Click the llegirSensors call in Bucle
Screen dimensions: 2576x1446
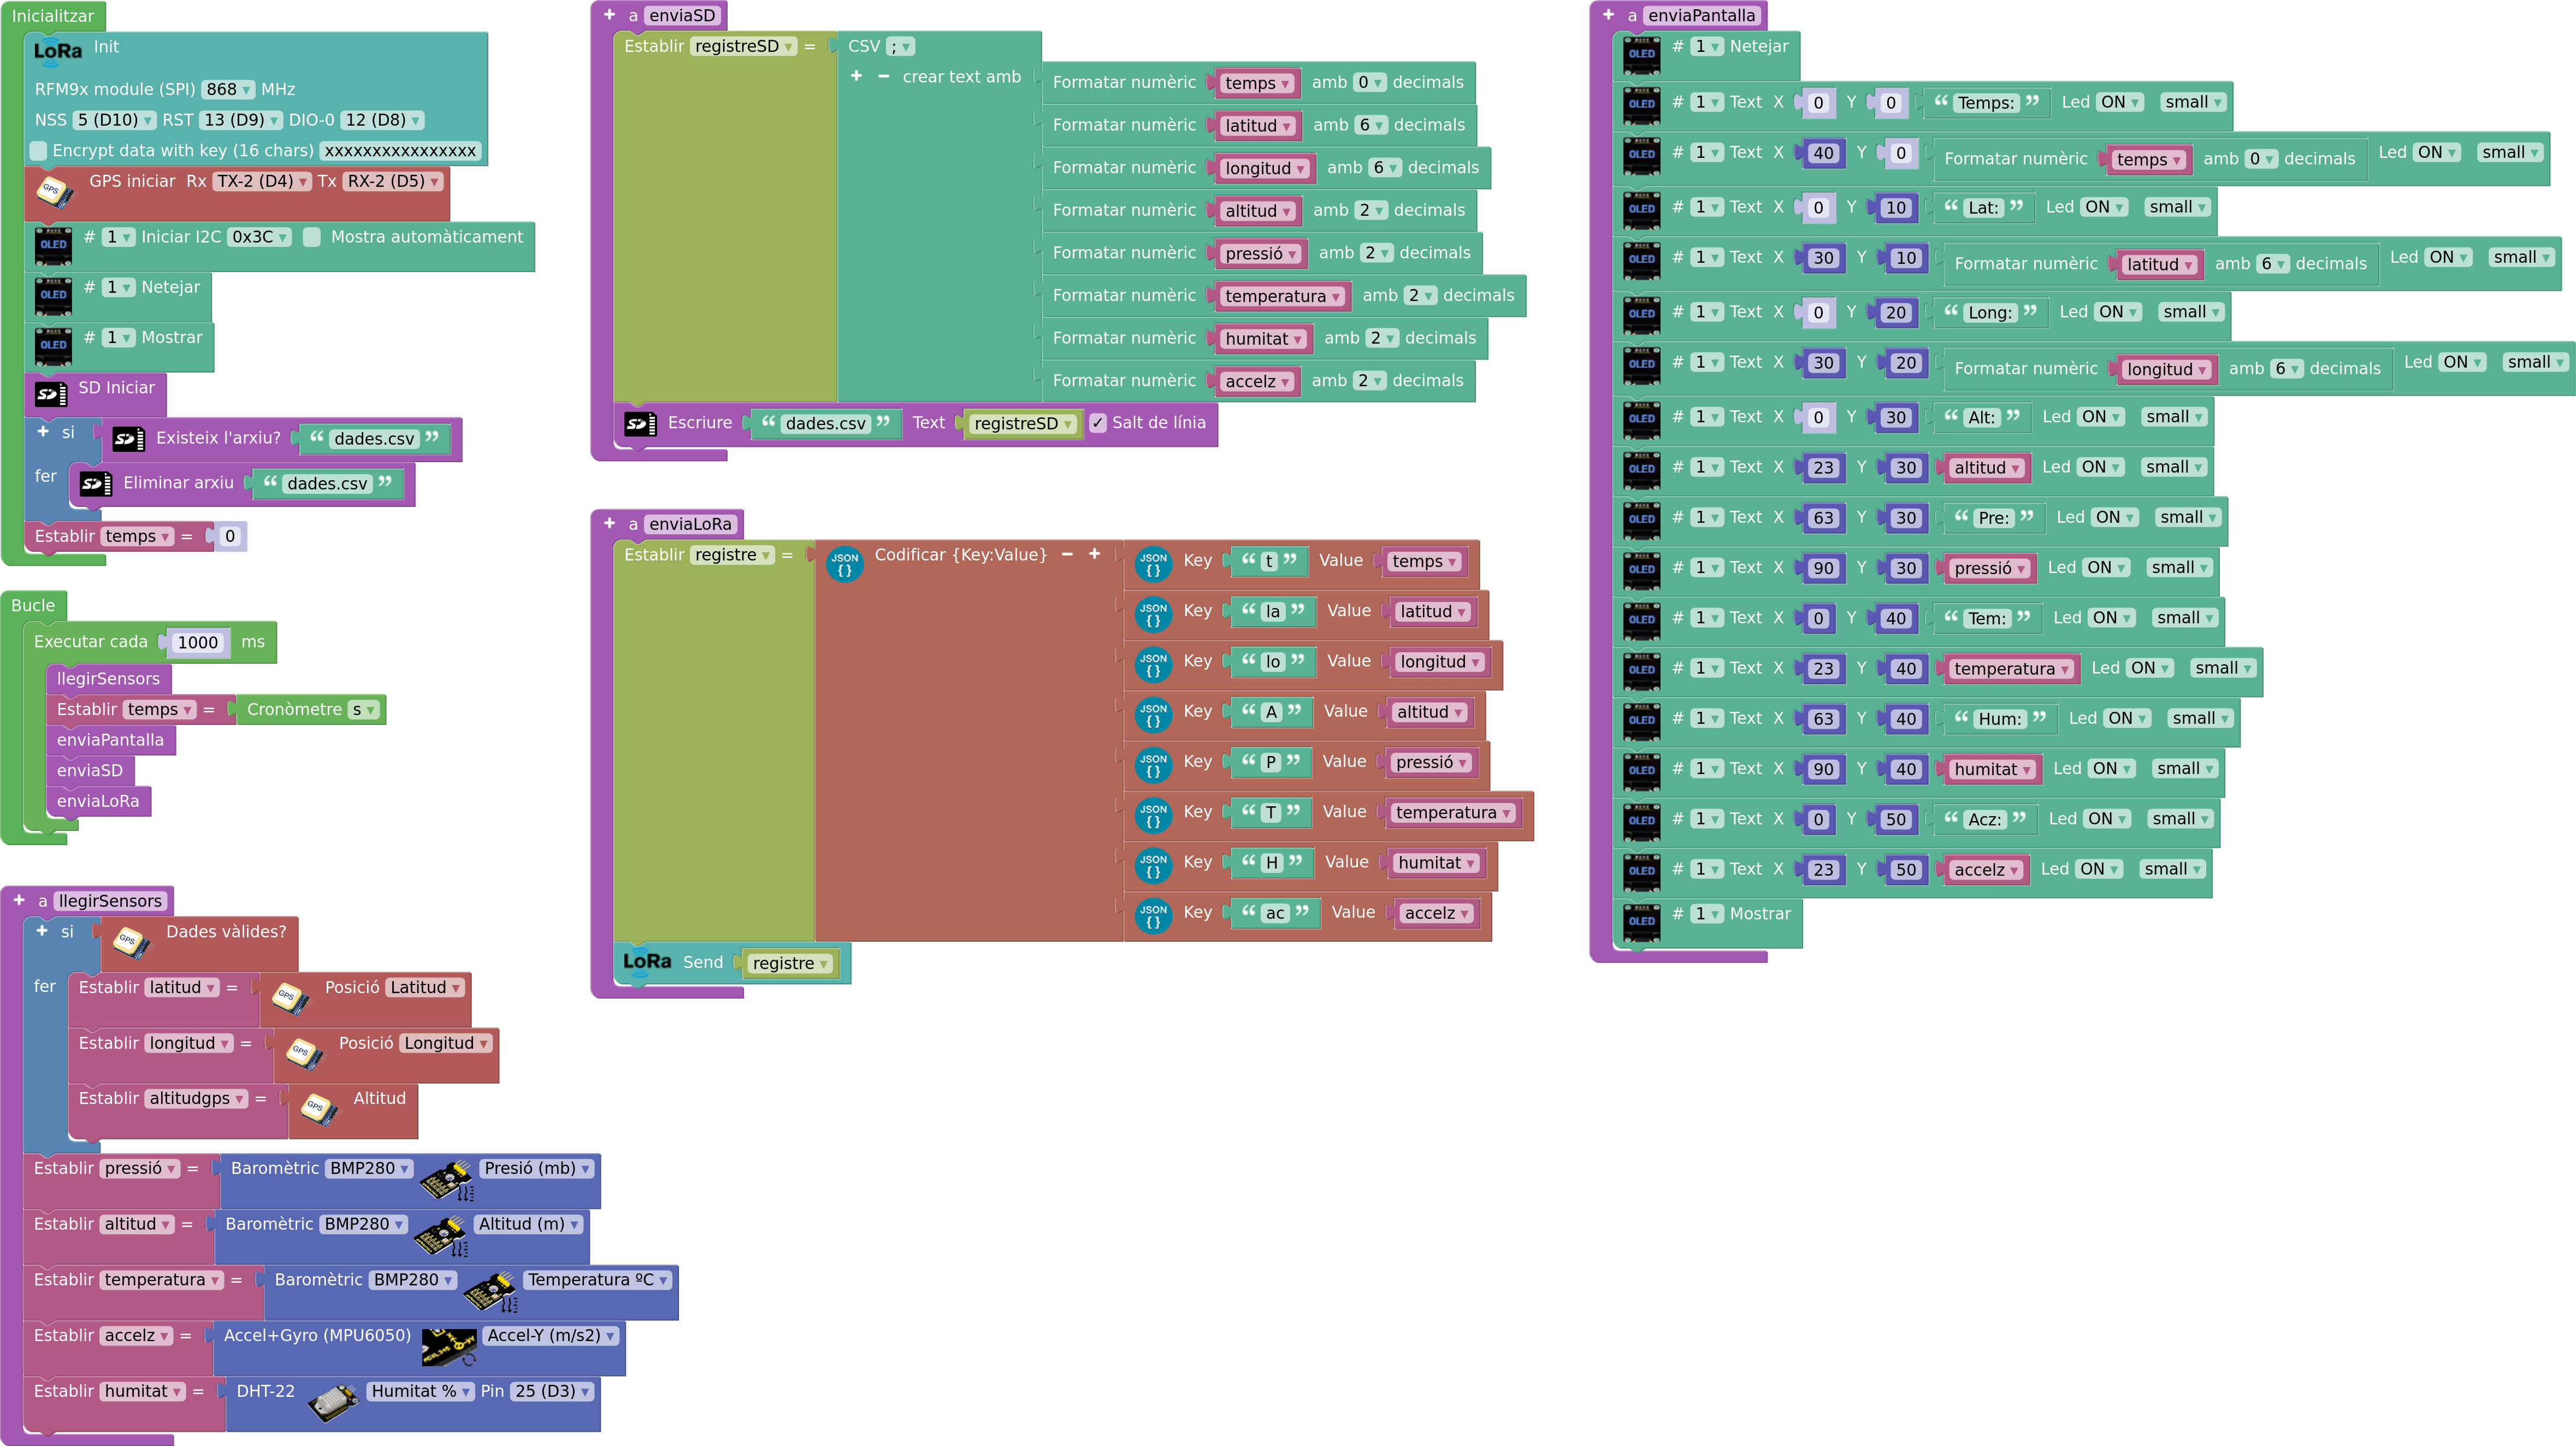pos(108,679)
